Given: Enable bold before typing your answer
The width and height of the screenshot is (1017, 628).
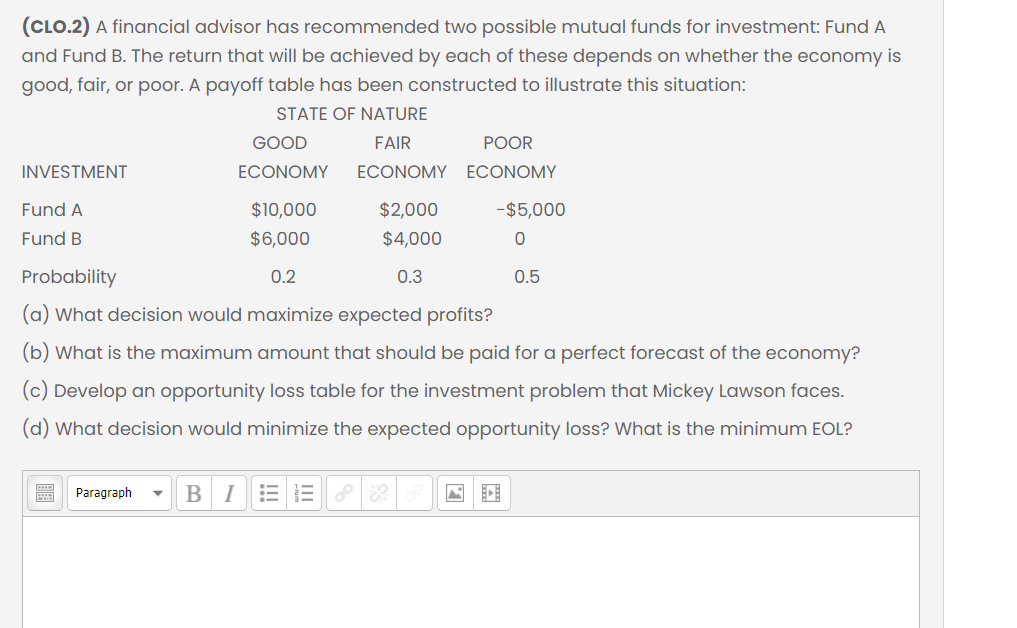Looking at the screenshot, I should tap(194, 492).
